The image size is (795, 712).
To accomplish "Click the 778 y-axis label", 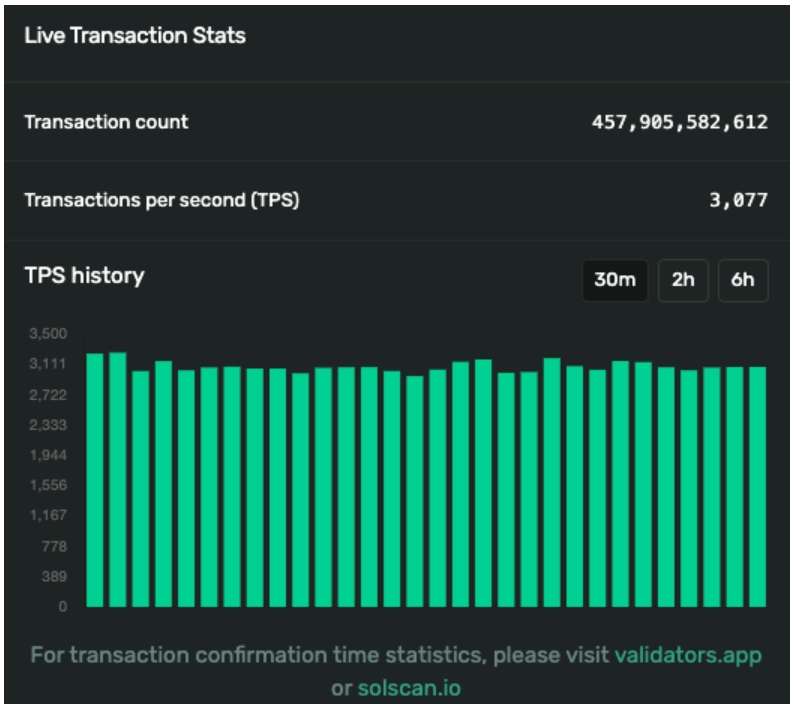I will click(53, 546).
